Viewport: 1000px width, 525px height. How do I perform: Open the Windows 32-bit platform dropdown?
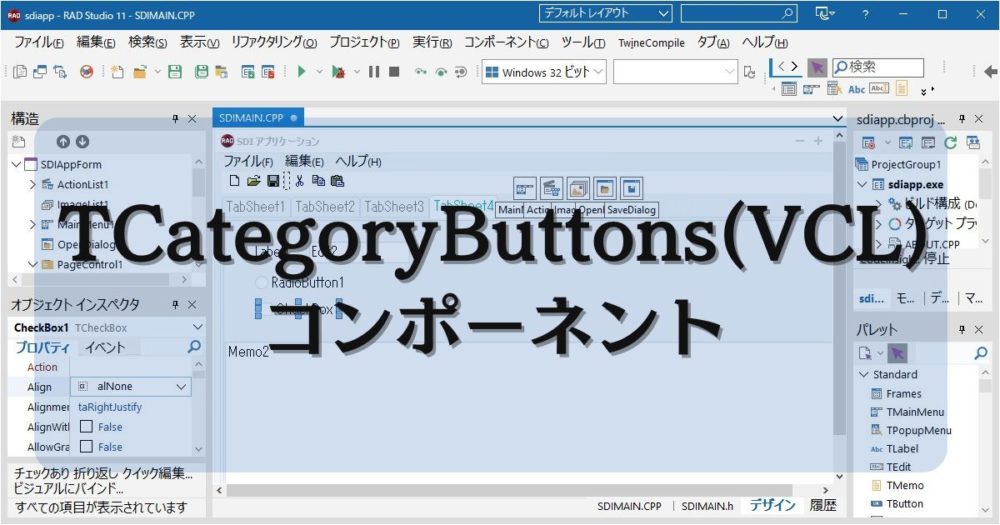click(598, 72)
